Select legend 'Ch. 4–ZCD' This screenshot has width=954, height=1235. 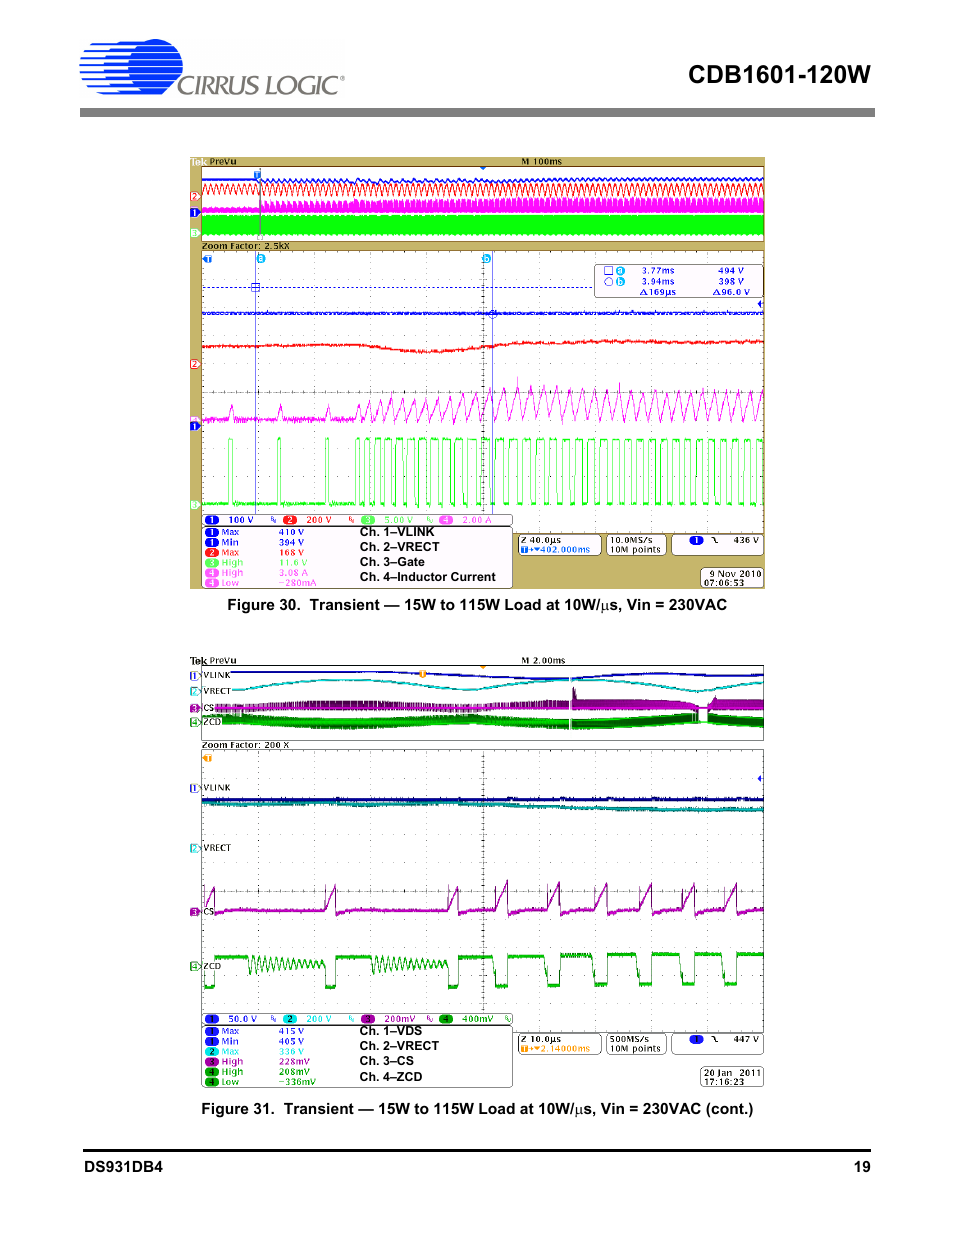391,1077
